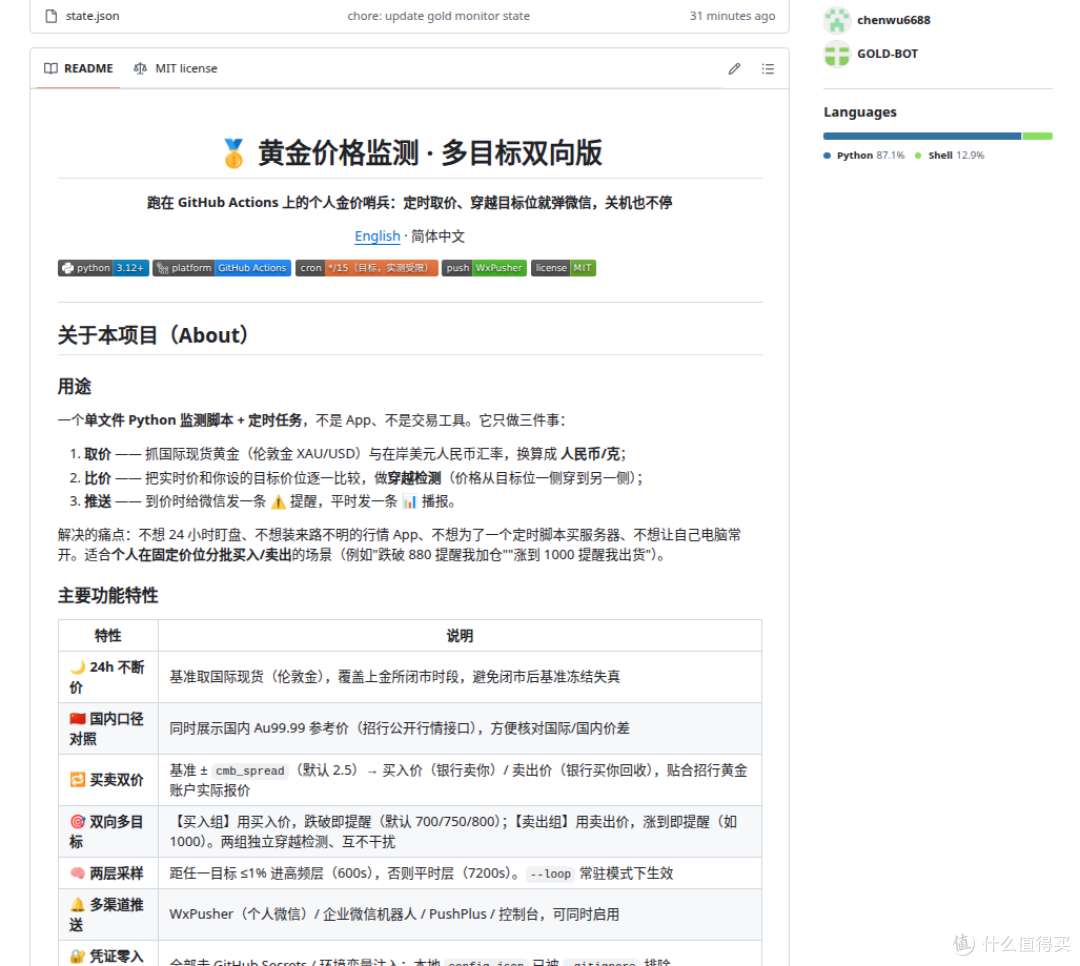Click the state.json file icon
This screenshot has width=1080, height=966.
51,16
